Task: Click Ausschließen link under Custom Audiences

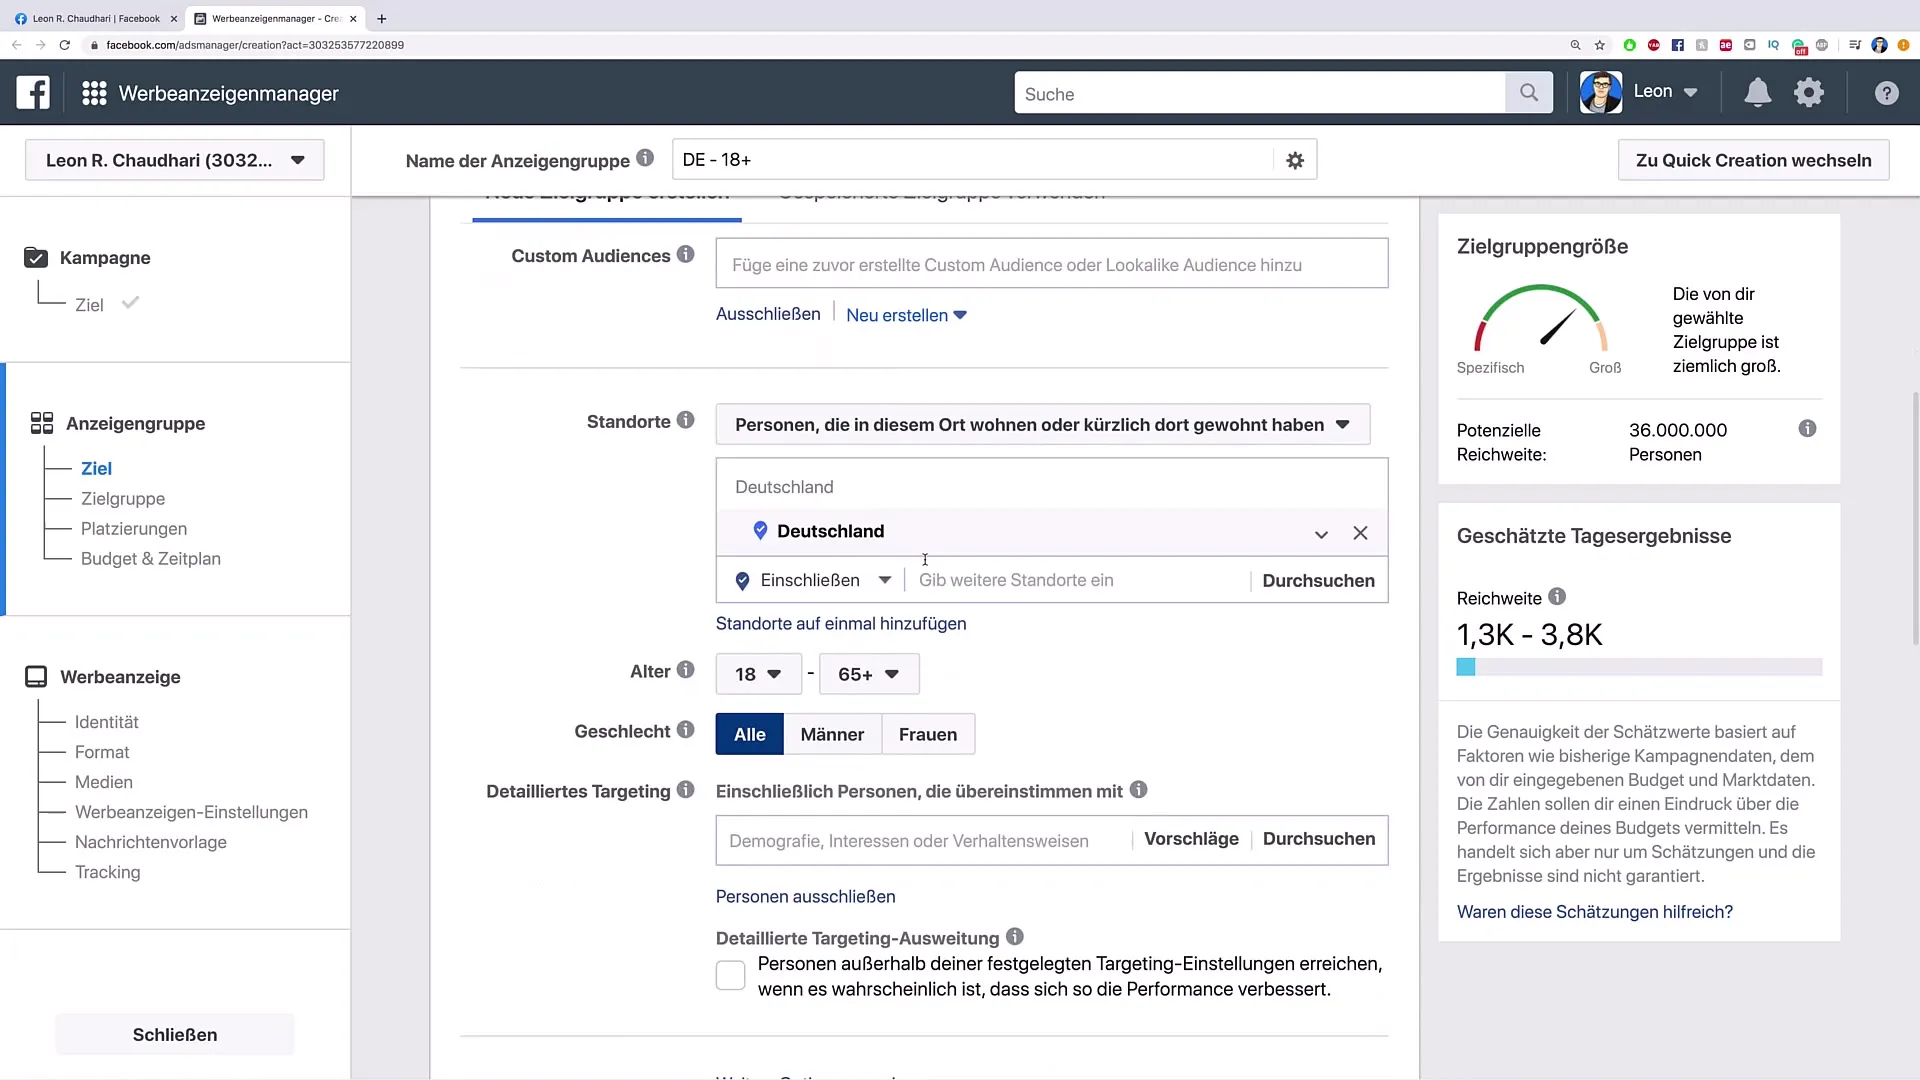Action: [x=768, y=314]
